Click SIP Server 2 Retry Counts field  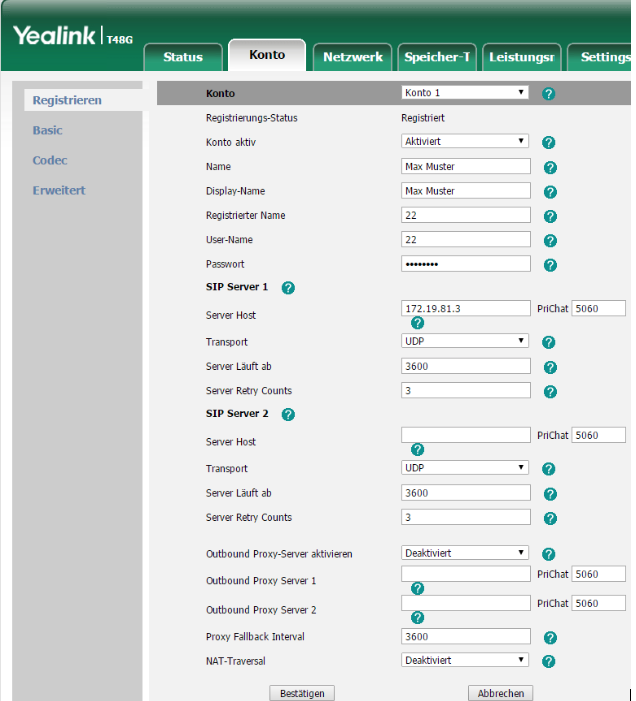click(x=466, y=517)
